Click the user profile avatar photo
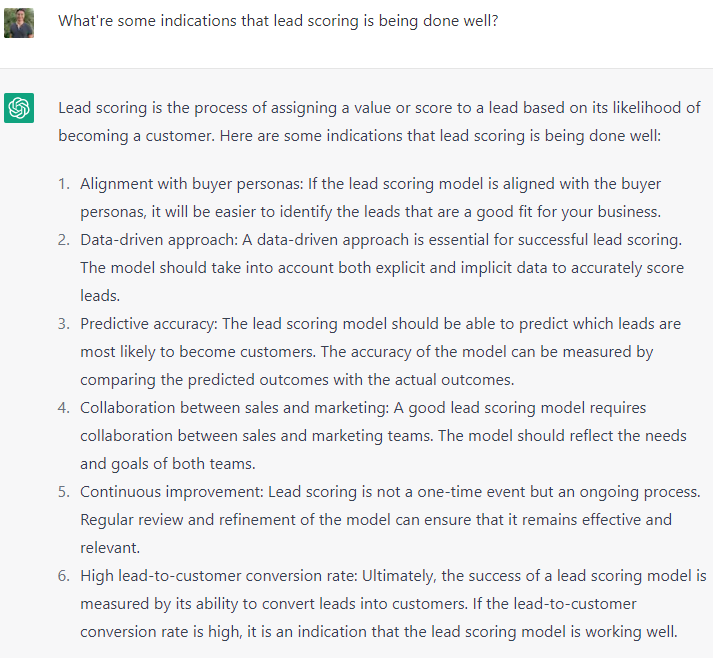This screenshot has height=658, width=713. 19,22
